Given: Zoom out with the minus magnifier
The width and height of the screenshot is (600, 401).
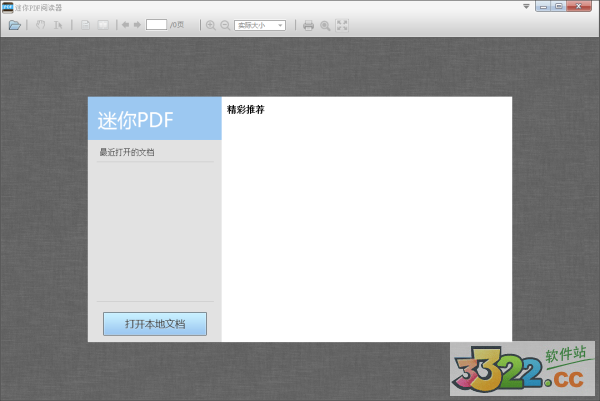Looking at the screenshot, I should point(225,25).
